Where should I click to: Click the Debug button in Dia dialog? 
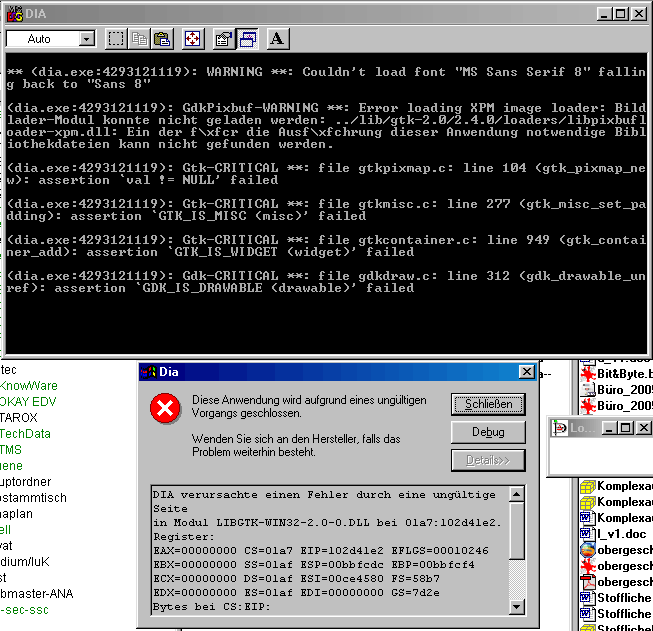coord(487,432)
